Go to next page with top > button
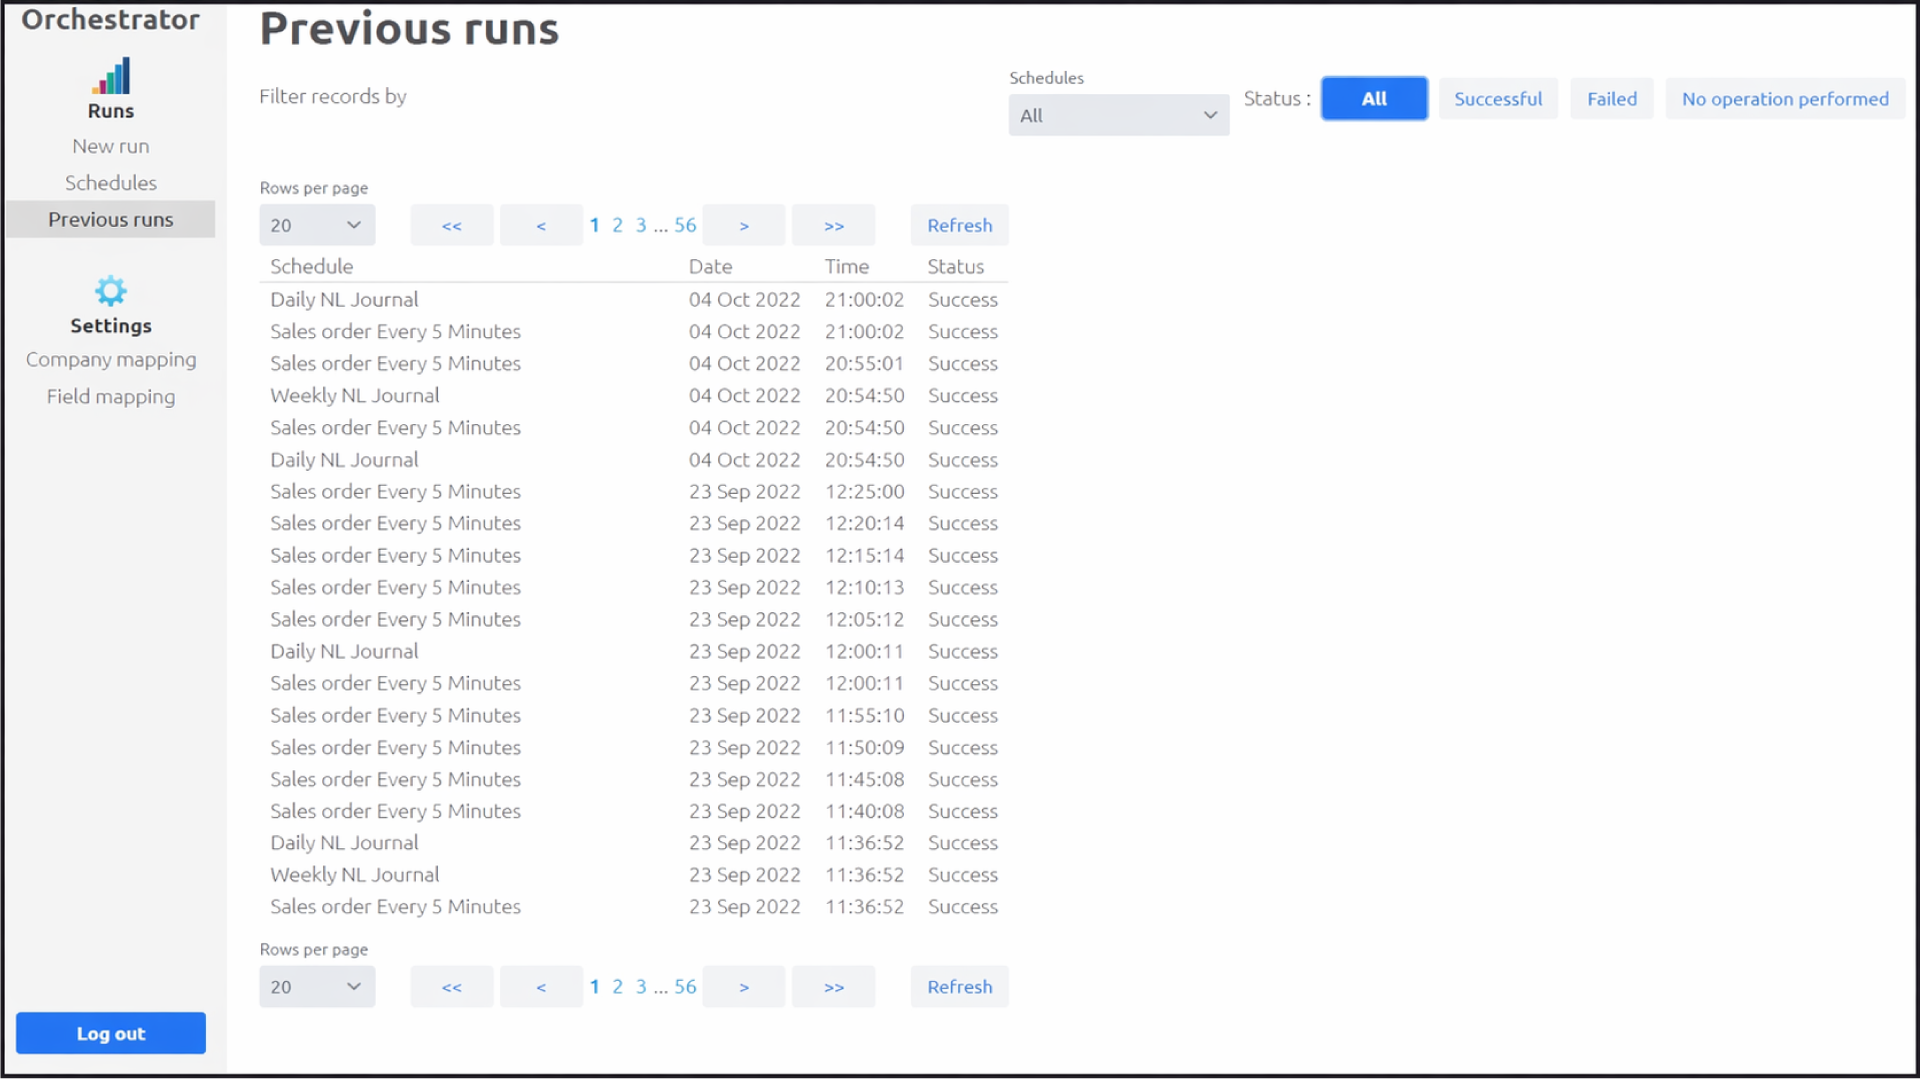This screenshot has width=1920, height=1080. [744, 226]
